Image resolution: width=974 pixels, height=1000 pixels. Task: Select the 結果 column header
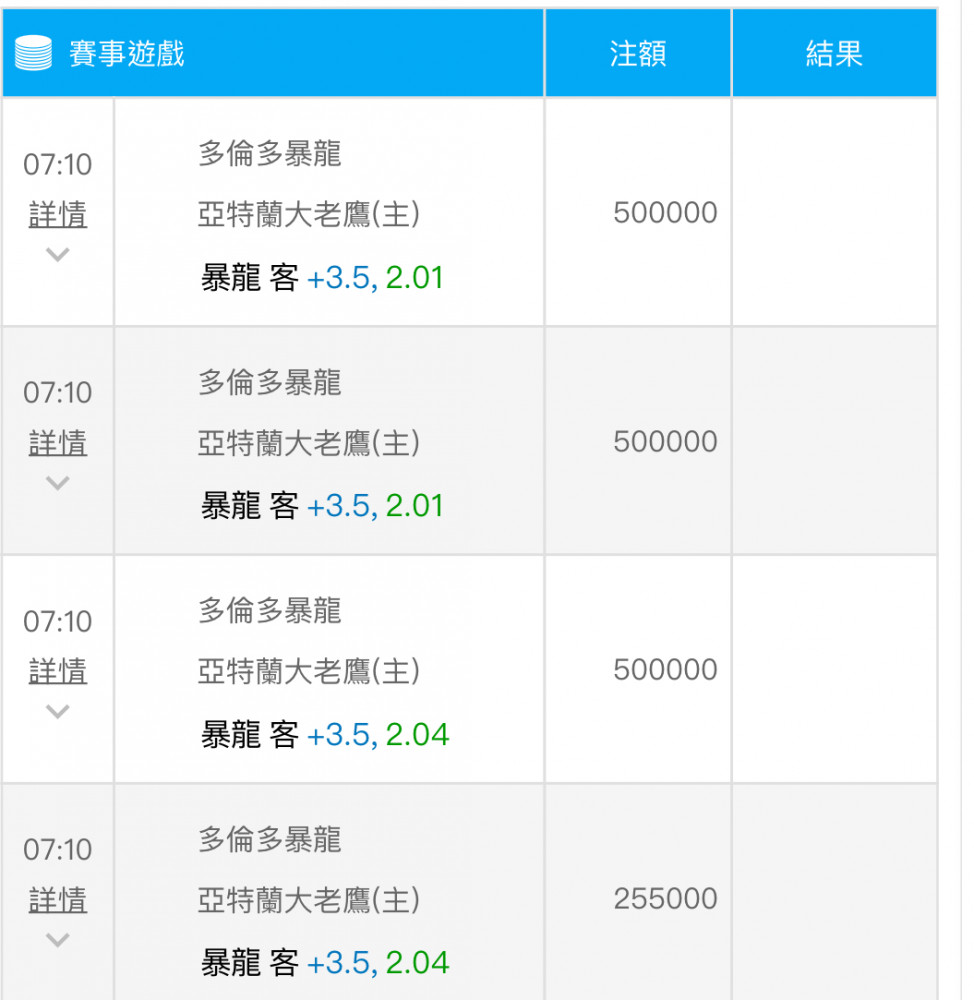(x=834, y=54)
